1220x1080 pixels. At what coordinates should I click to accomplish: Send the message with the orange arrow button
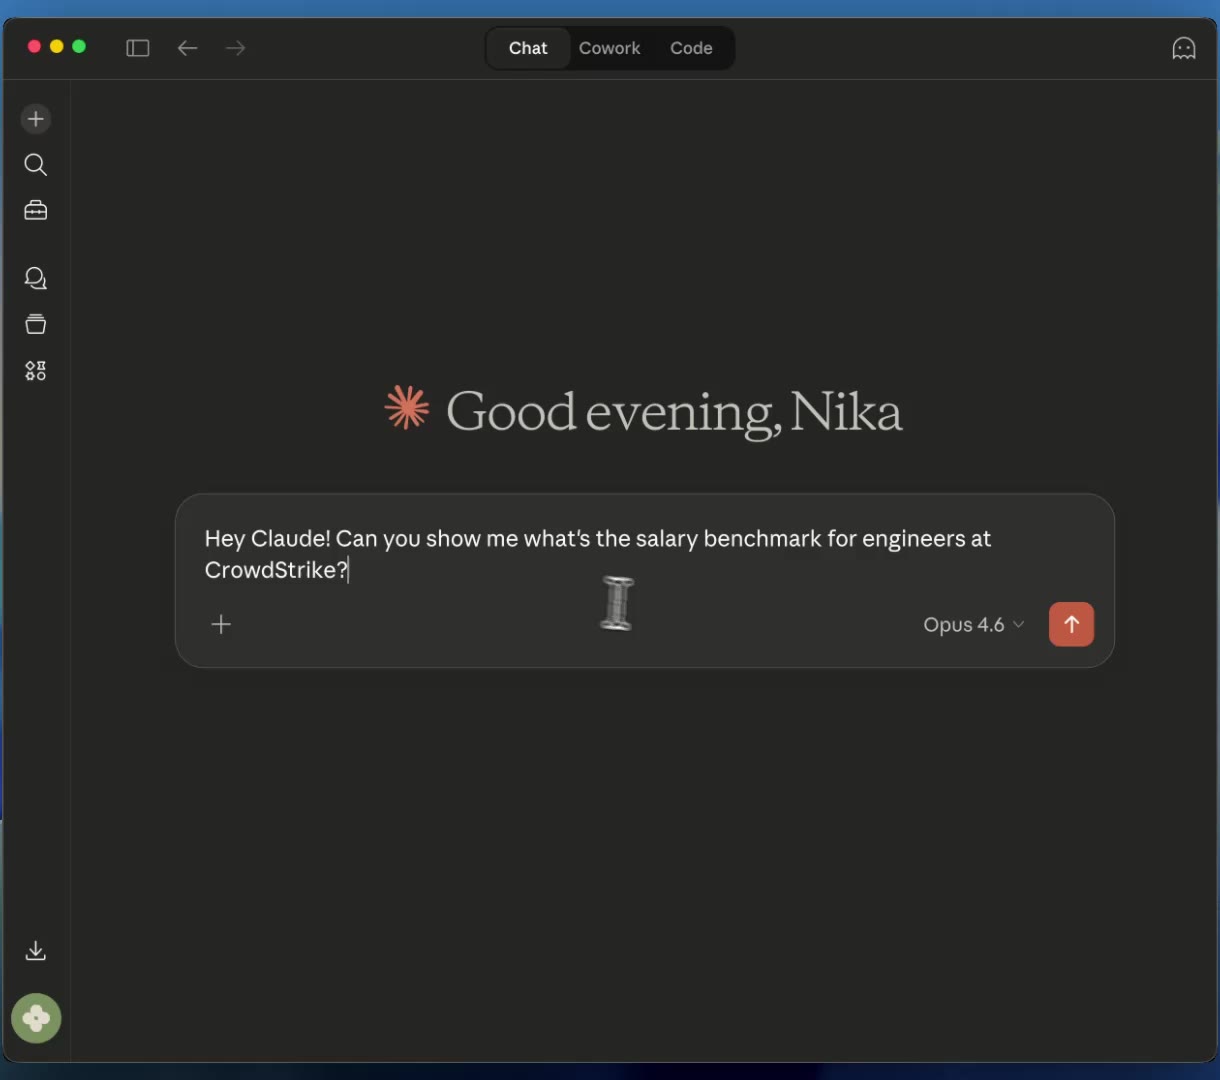point(1071,625)
